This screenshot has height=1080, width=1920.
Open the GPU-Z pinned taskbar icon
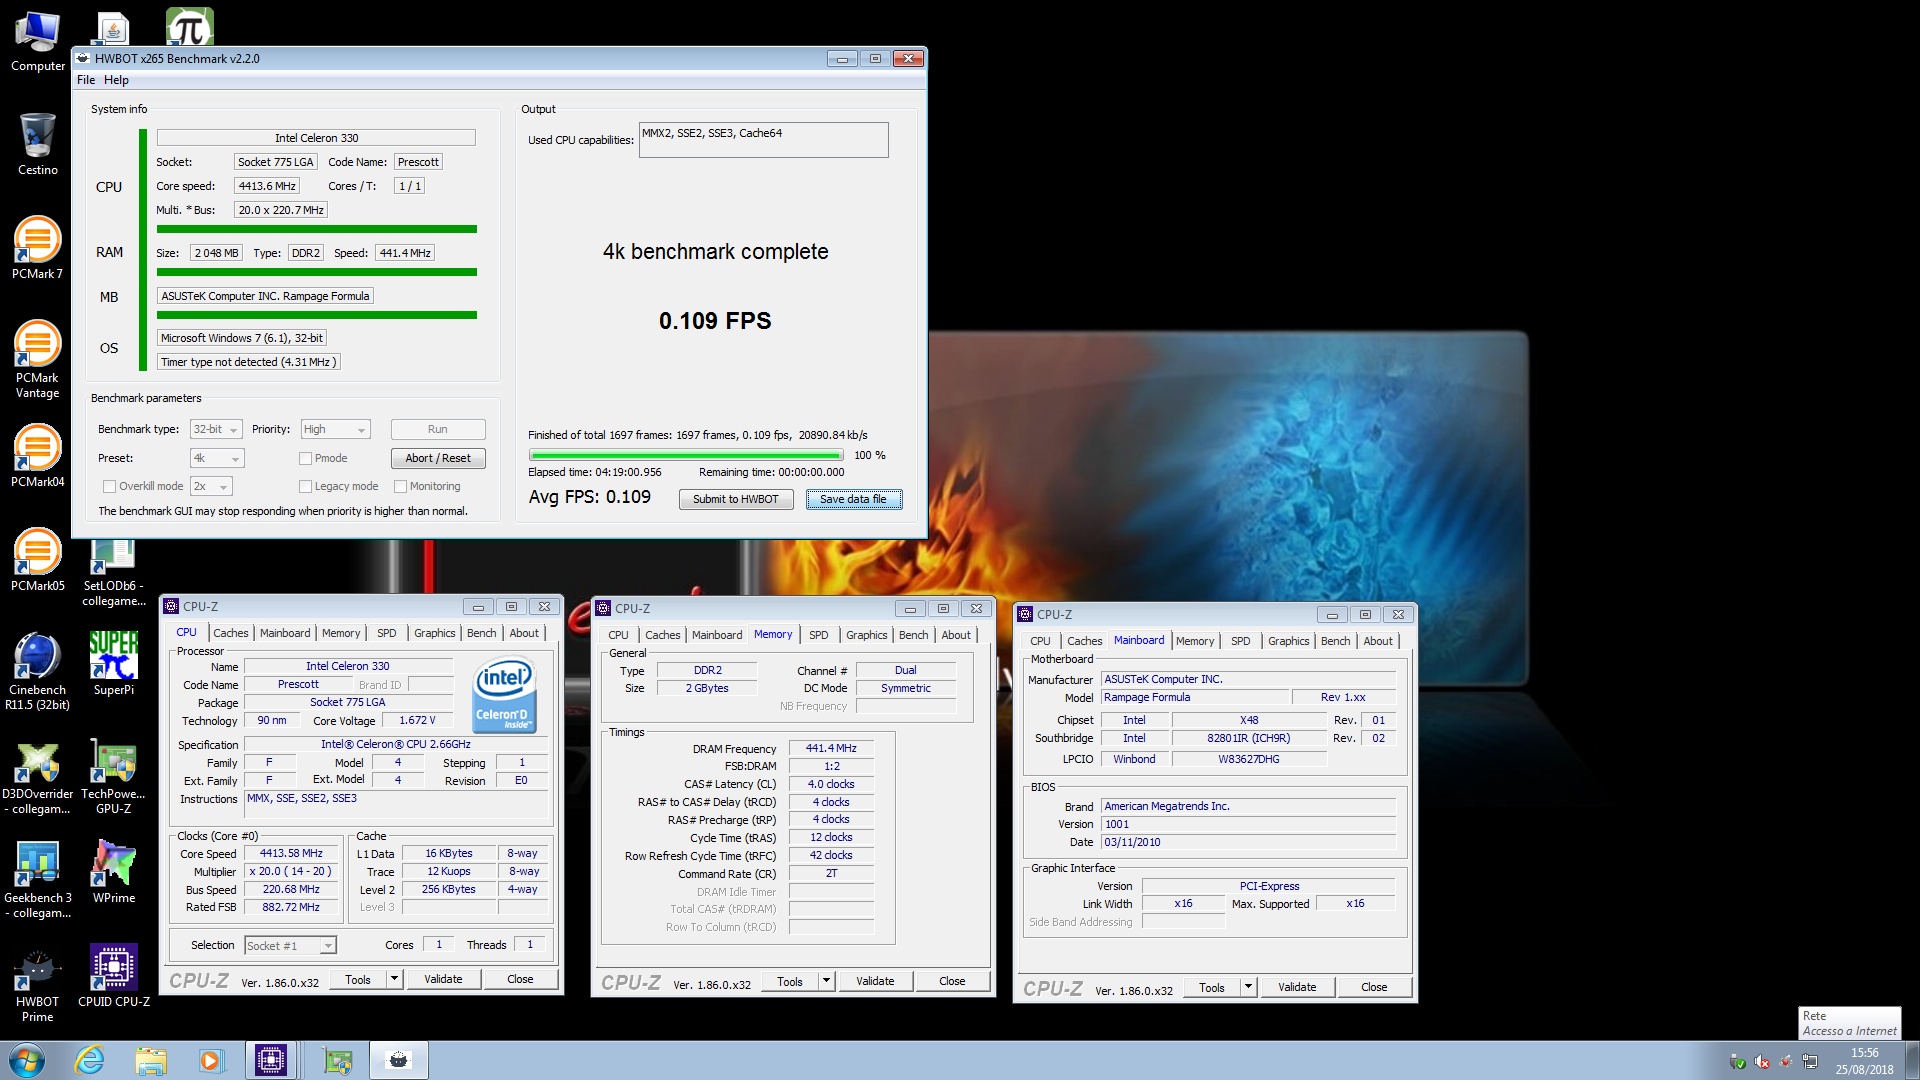(338, 1060)
